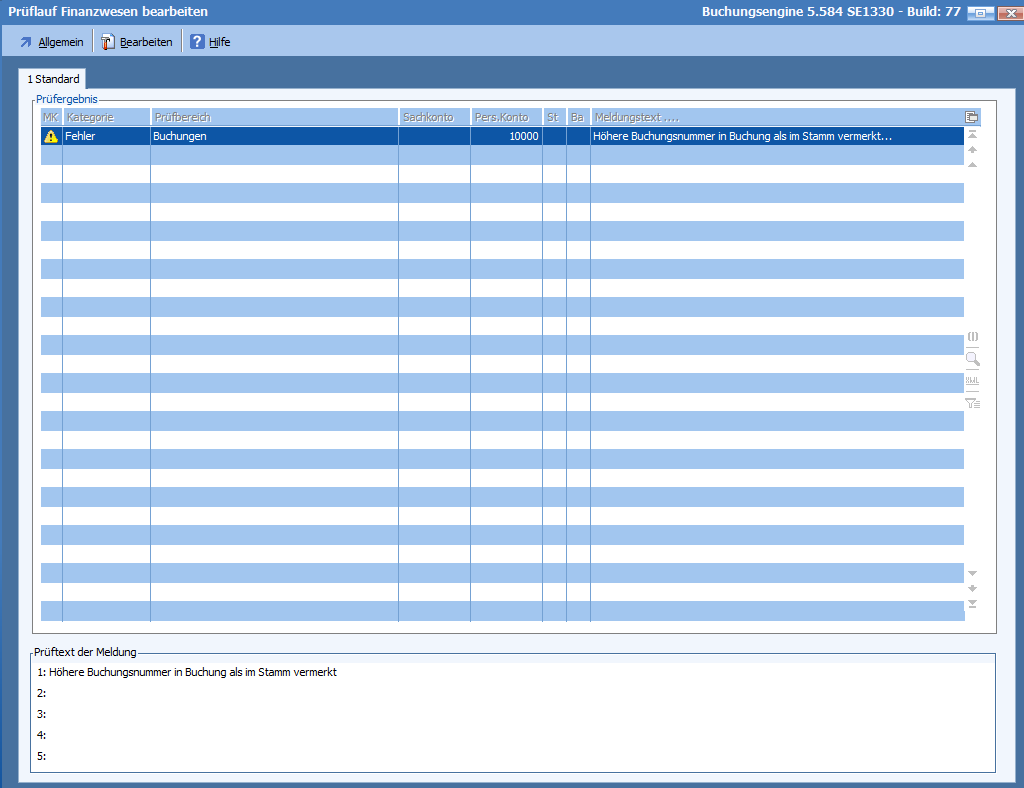This screenshot has width=1024, height=788.
Task: Click the parentheses icon above the magnifier
Action: (x=972, y=337)
